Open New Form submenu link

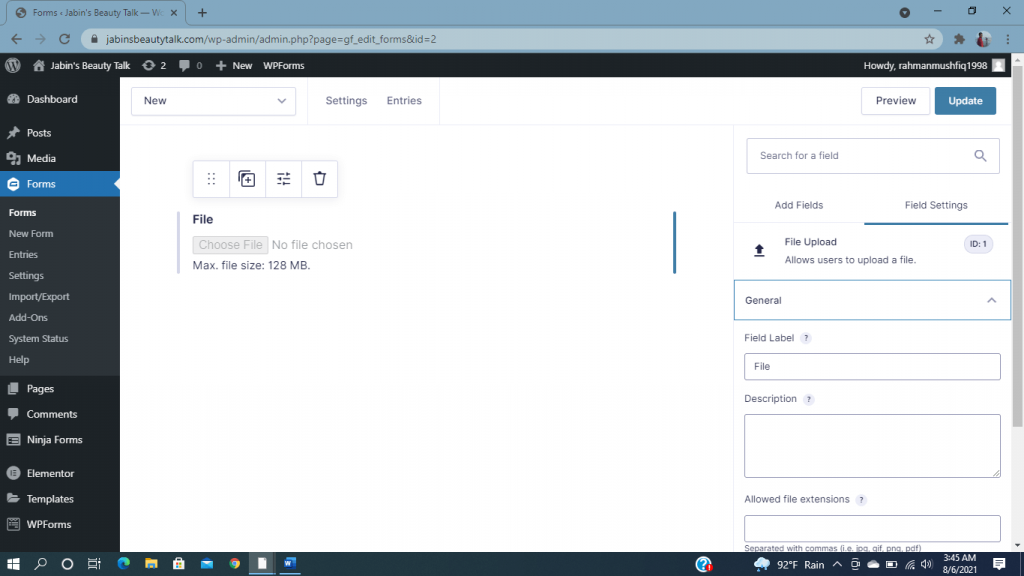(31, 234)
